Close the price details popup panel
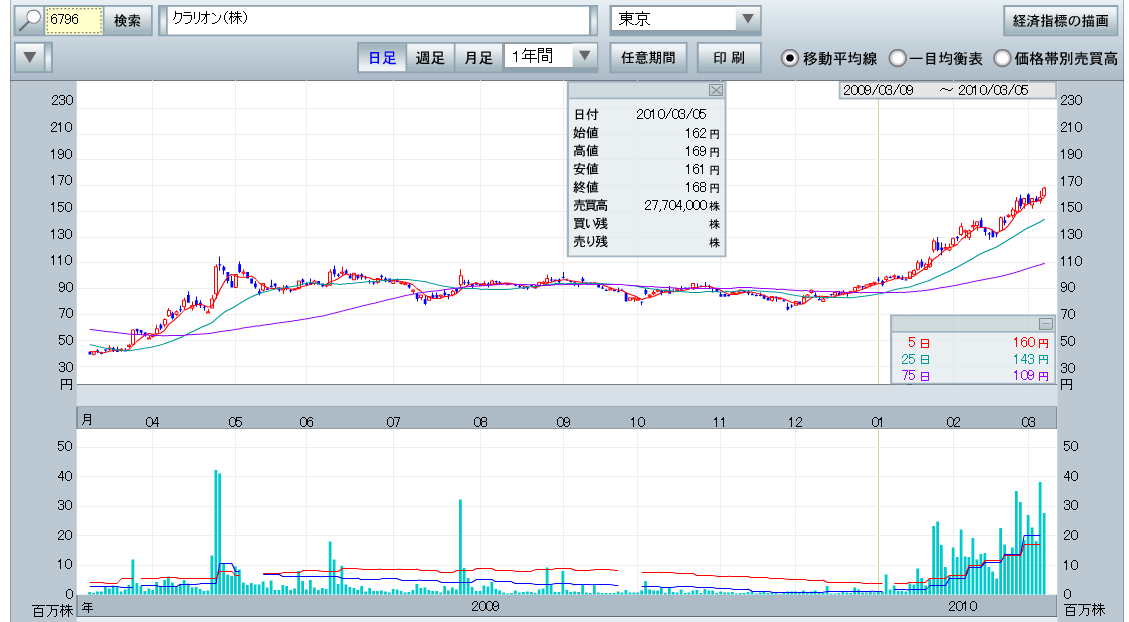 (715, 90)
